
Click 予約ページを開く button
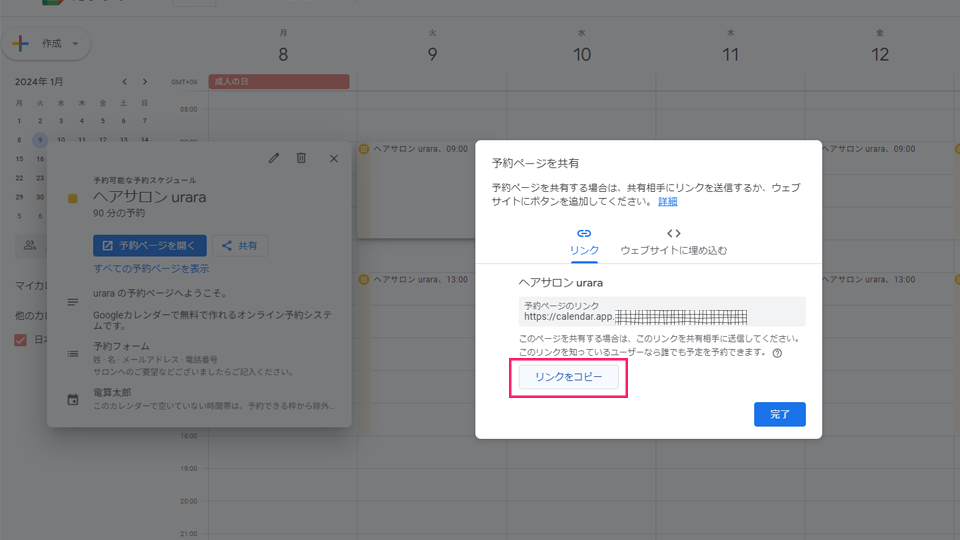[150, 246]
